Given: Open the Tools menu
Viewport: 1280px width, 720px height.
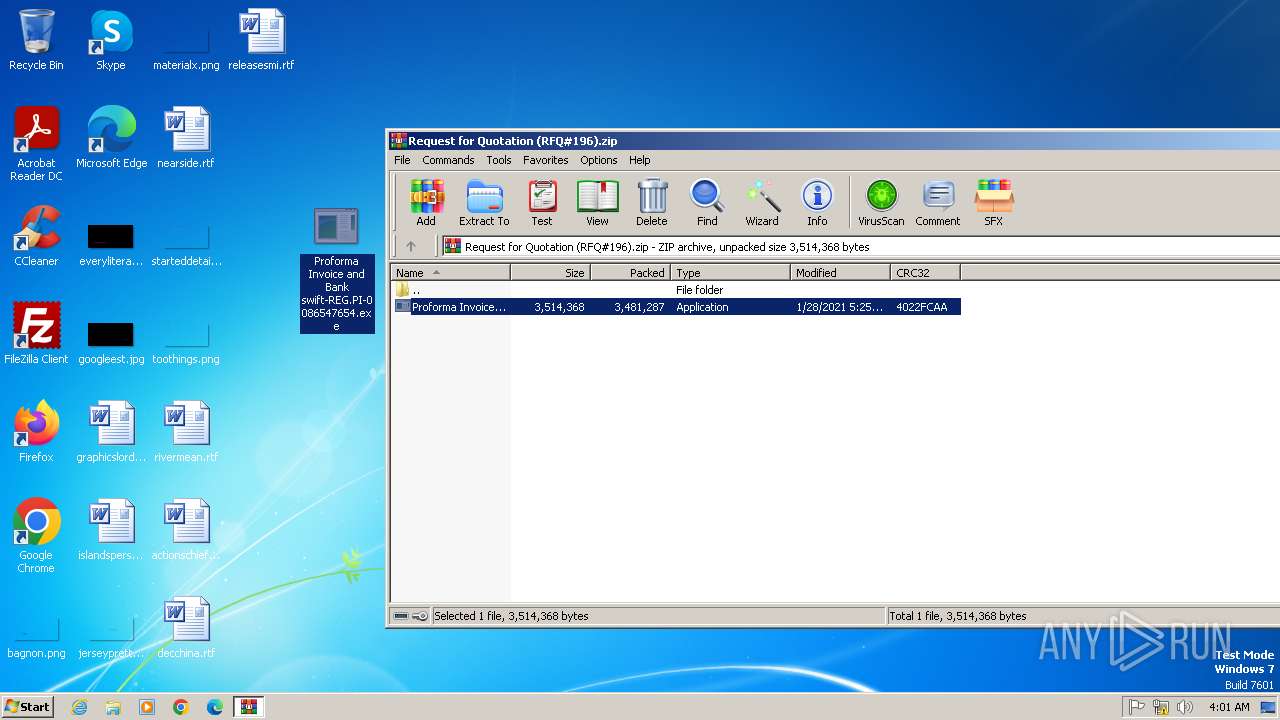Looking at the screenshot, I should coord(499,160).
